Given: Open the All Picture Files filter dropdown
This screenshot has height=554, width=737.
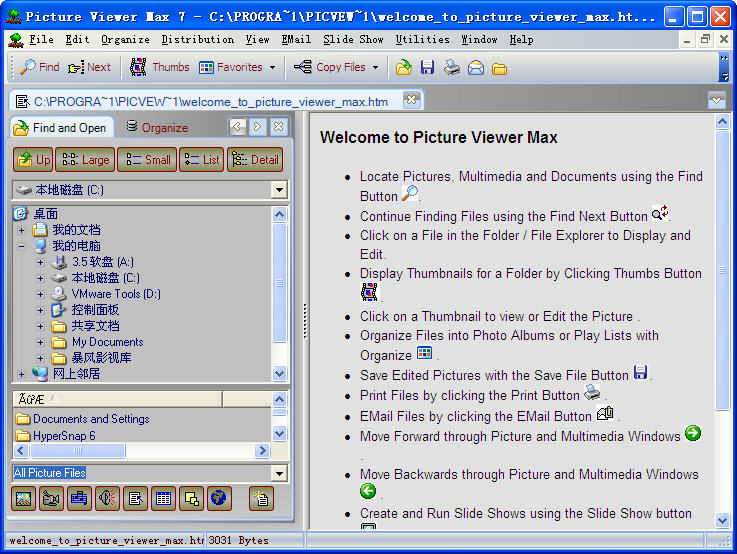Looking at the screenshot, I should coord(279,473).
